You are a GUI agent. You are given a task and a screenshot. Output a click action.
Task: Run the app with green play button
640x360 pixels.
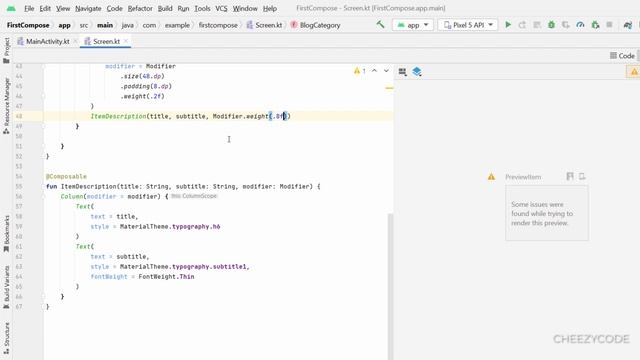tap(508, 25)
